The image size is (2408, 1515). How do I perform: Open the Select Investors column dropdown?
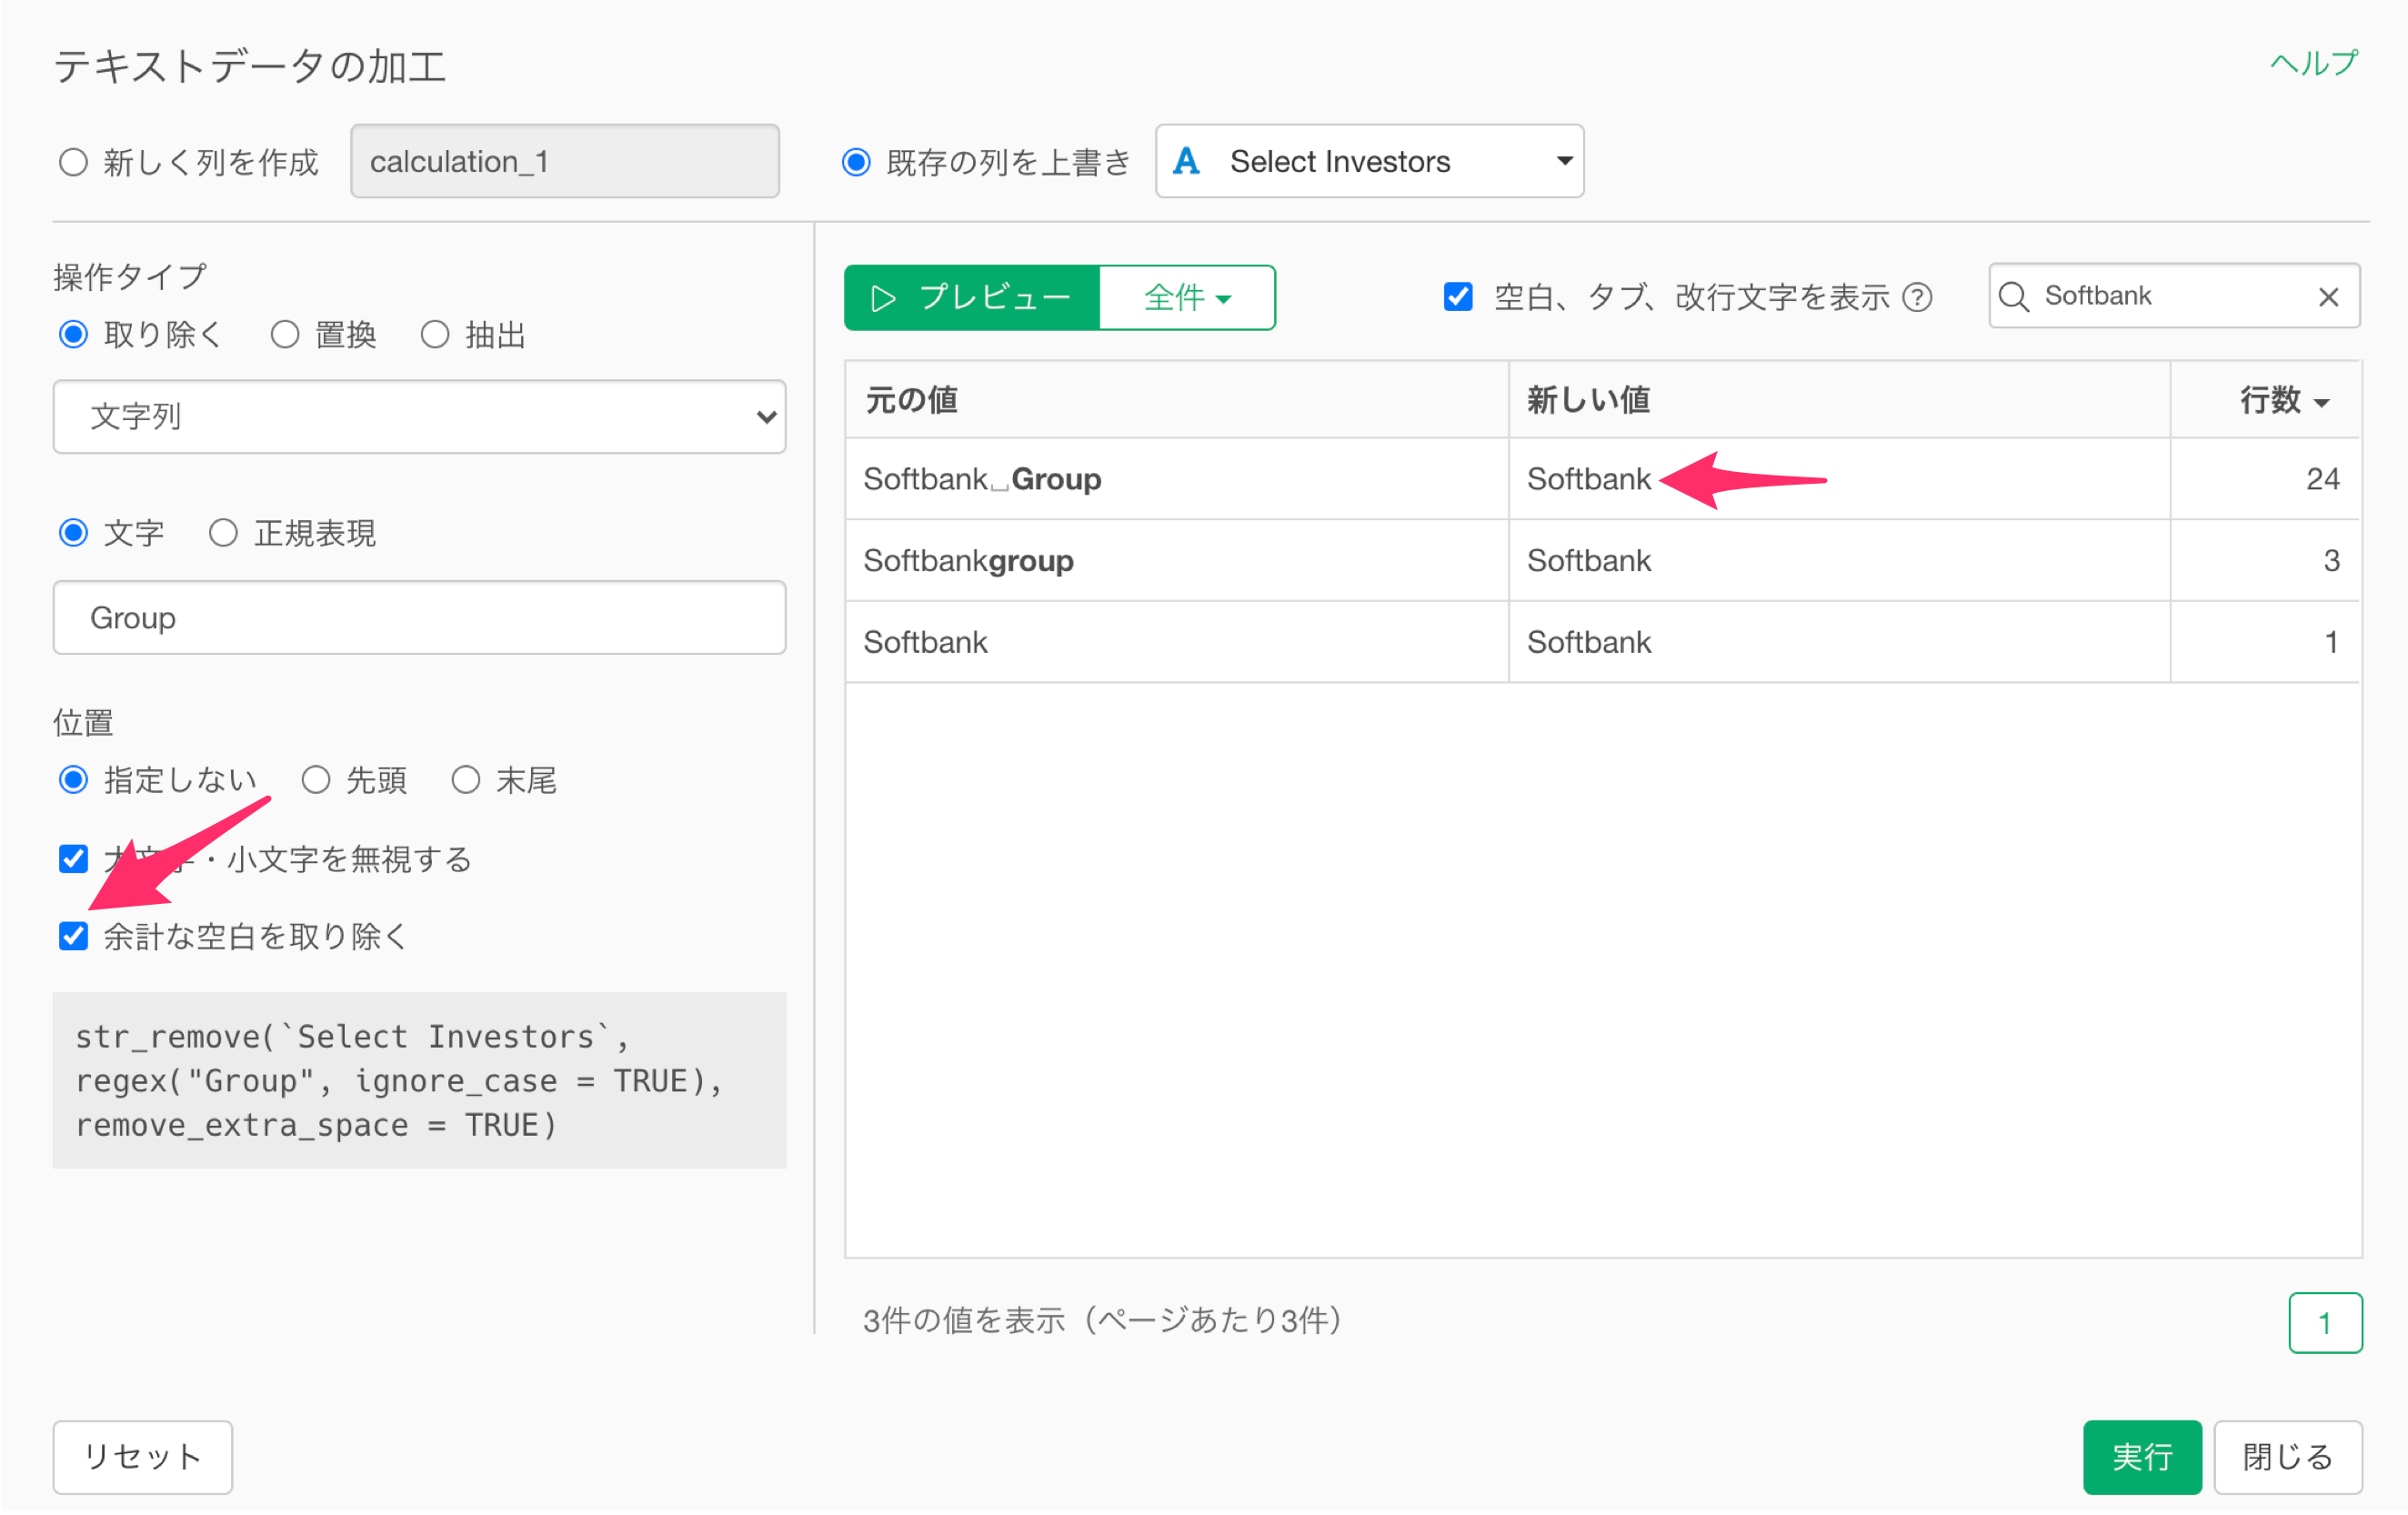(x=1369, y=161)
